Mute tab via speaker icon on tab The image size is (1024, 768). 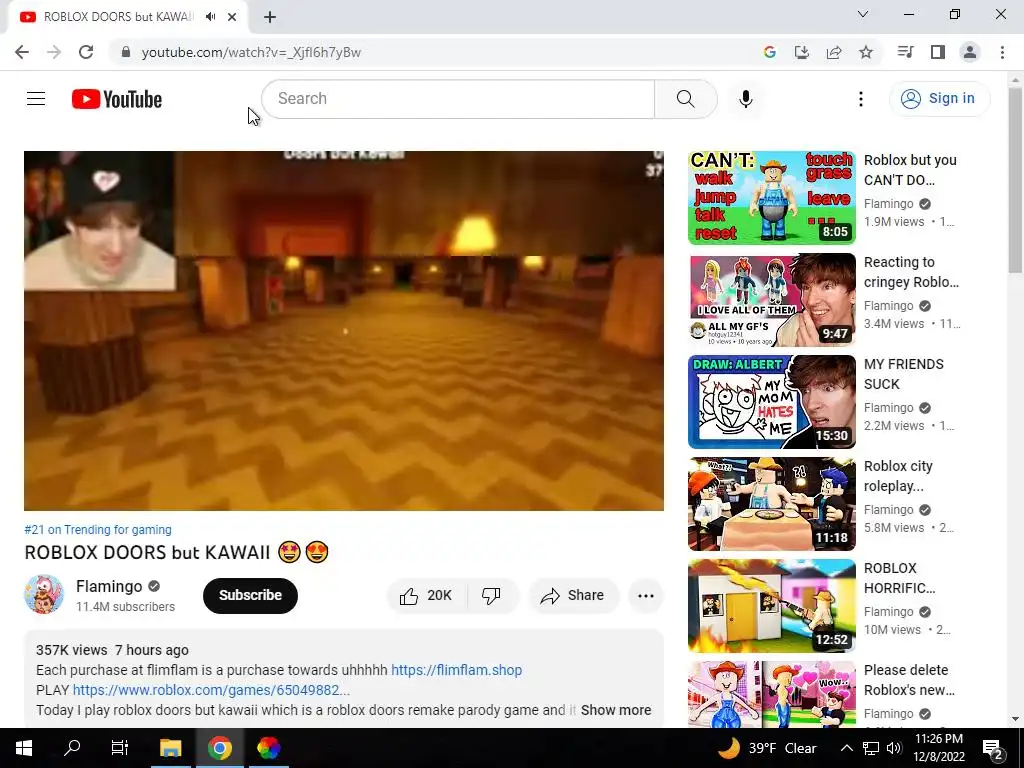210,17
